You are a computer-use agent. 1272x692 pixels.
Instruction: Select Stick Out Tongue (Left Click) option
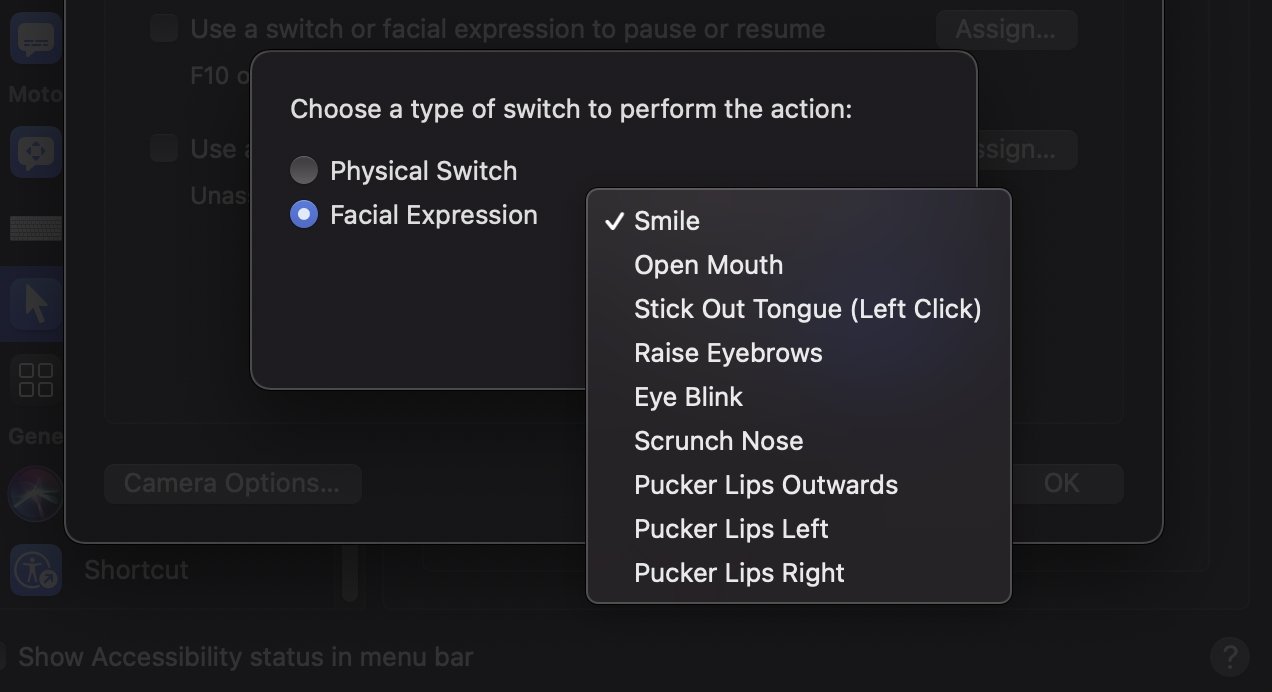click(807, 309)
